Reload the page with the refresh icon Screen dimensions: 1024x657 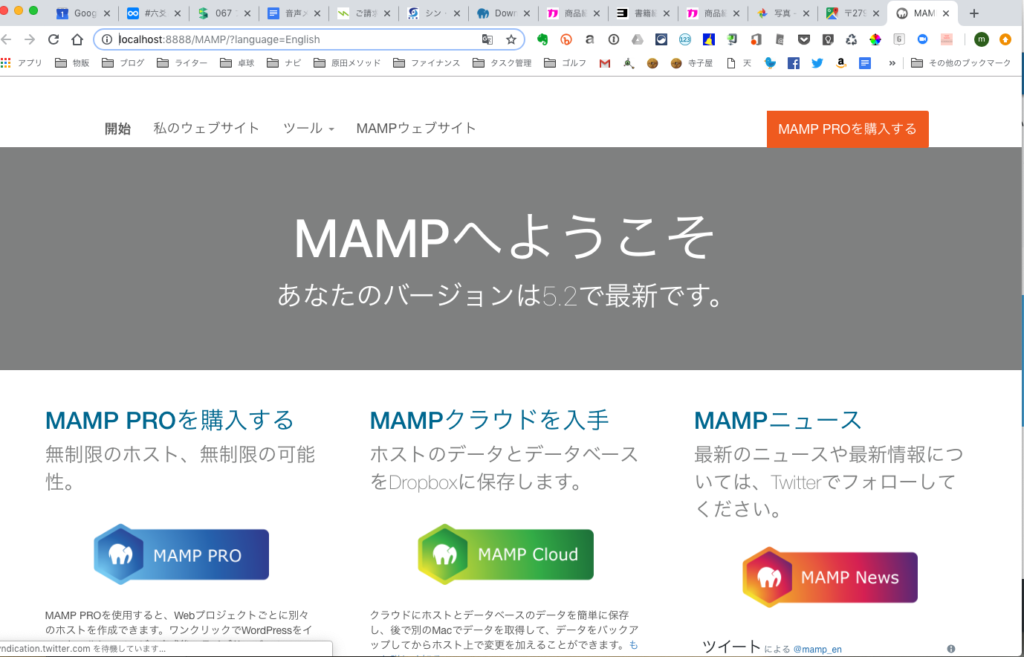pos(54,39)
